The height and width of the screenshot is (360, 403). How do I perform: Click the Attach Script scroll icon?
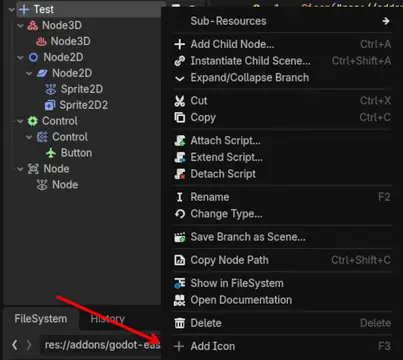[180, 141]
